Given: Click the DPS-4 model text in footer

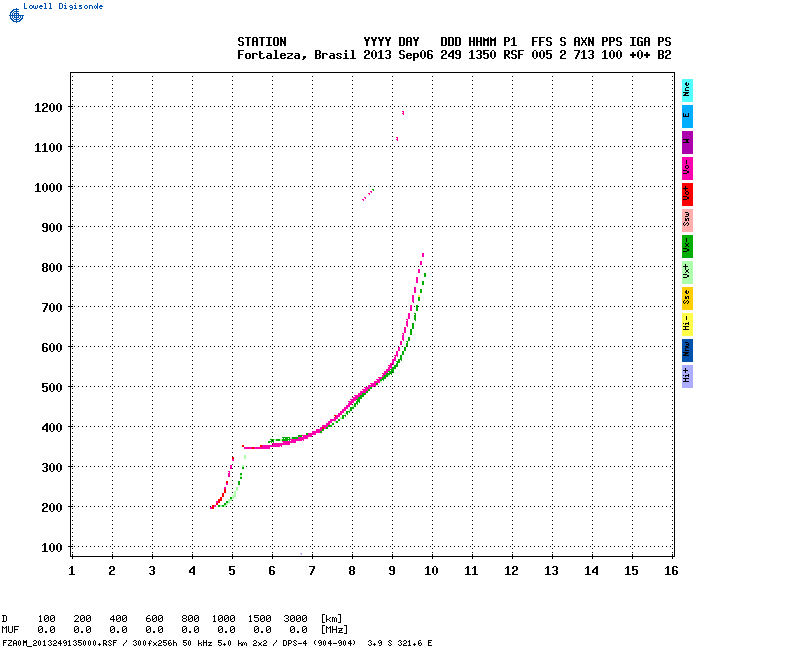Looking at the screenshot, I should pos(293,643).
